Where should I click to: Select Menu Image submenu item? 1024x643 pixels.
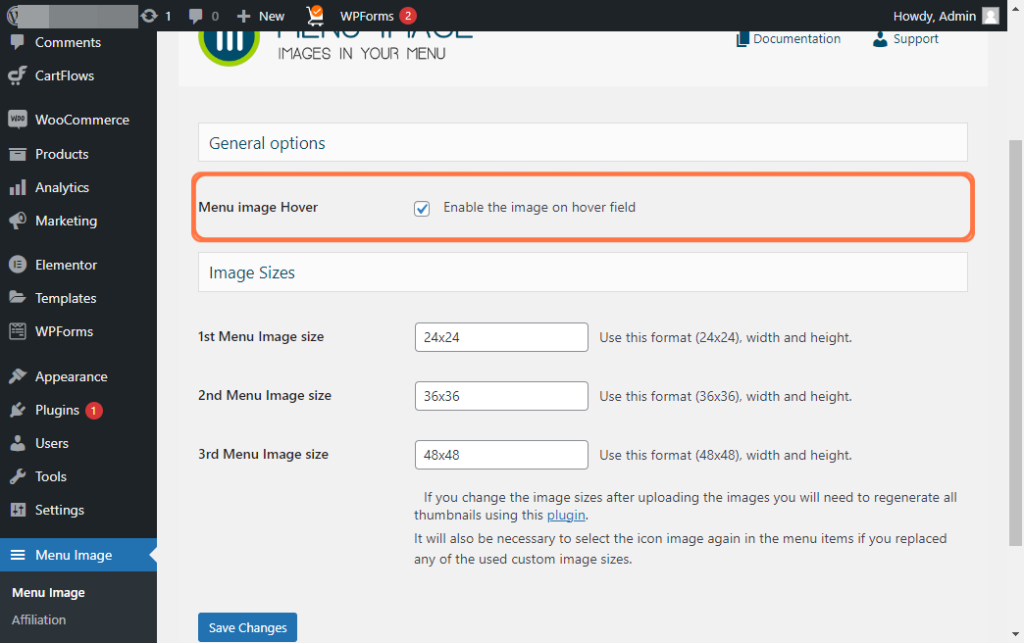[x=48, y=593]
